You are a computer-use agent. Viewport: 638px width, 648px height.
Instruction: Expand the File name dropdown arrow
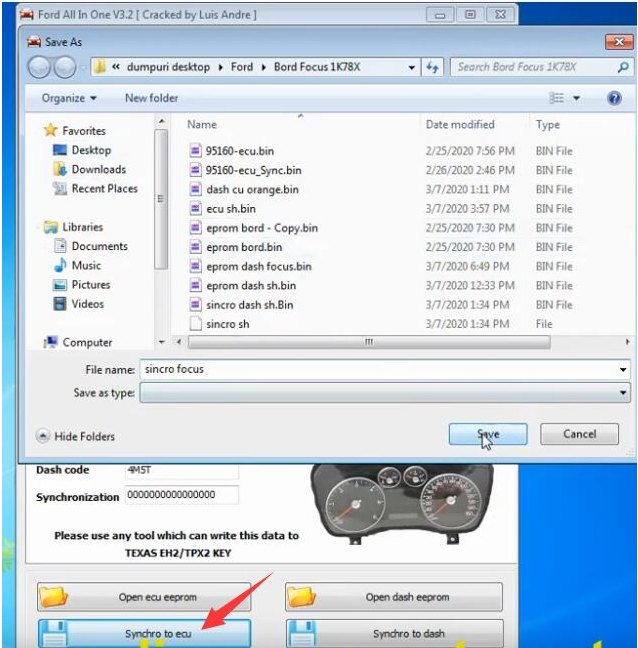pyautogui.click(x=623, y=370)
